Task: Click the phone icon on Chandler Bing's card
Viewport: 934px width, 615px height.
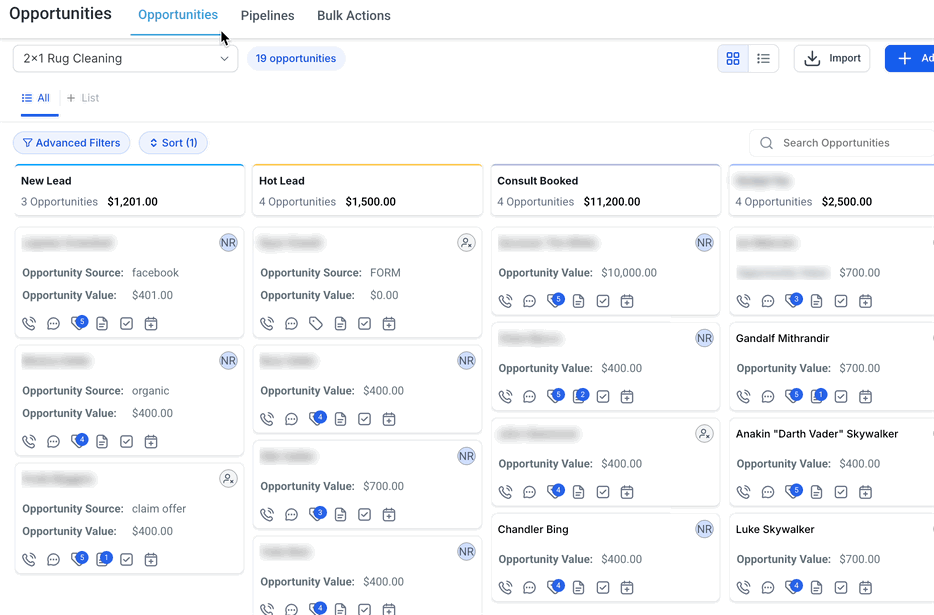Action: 506,587
